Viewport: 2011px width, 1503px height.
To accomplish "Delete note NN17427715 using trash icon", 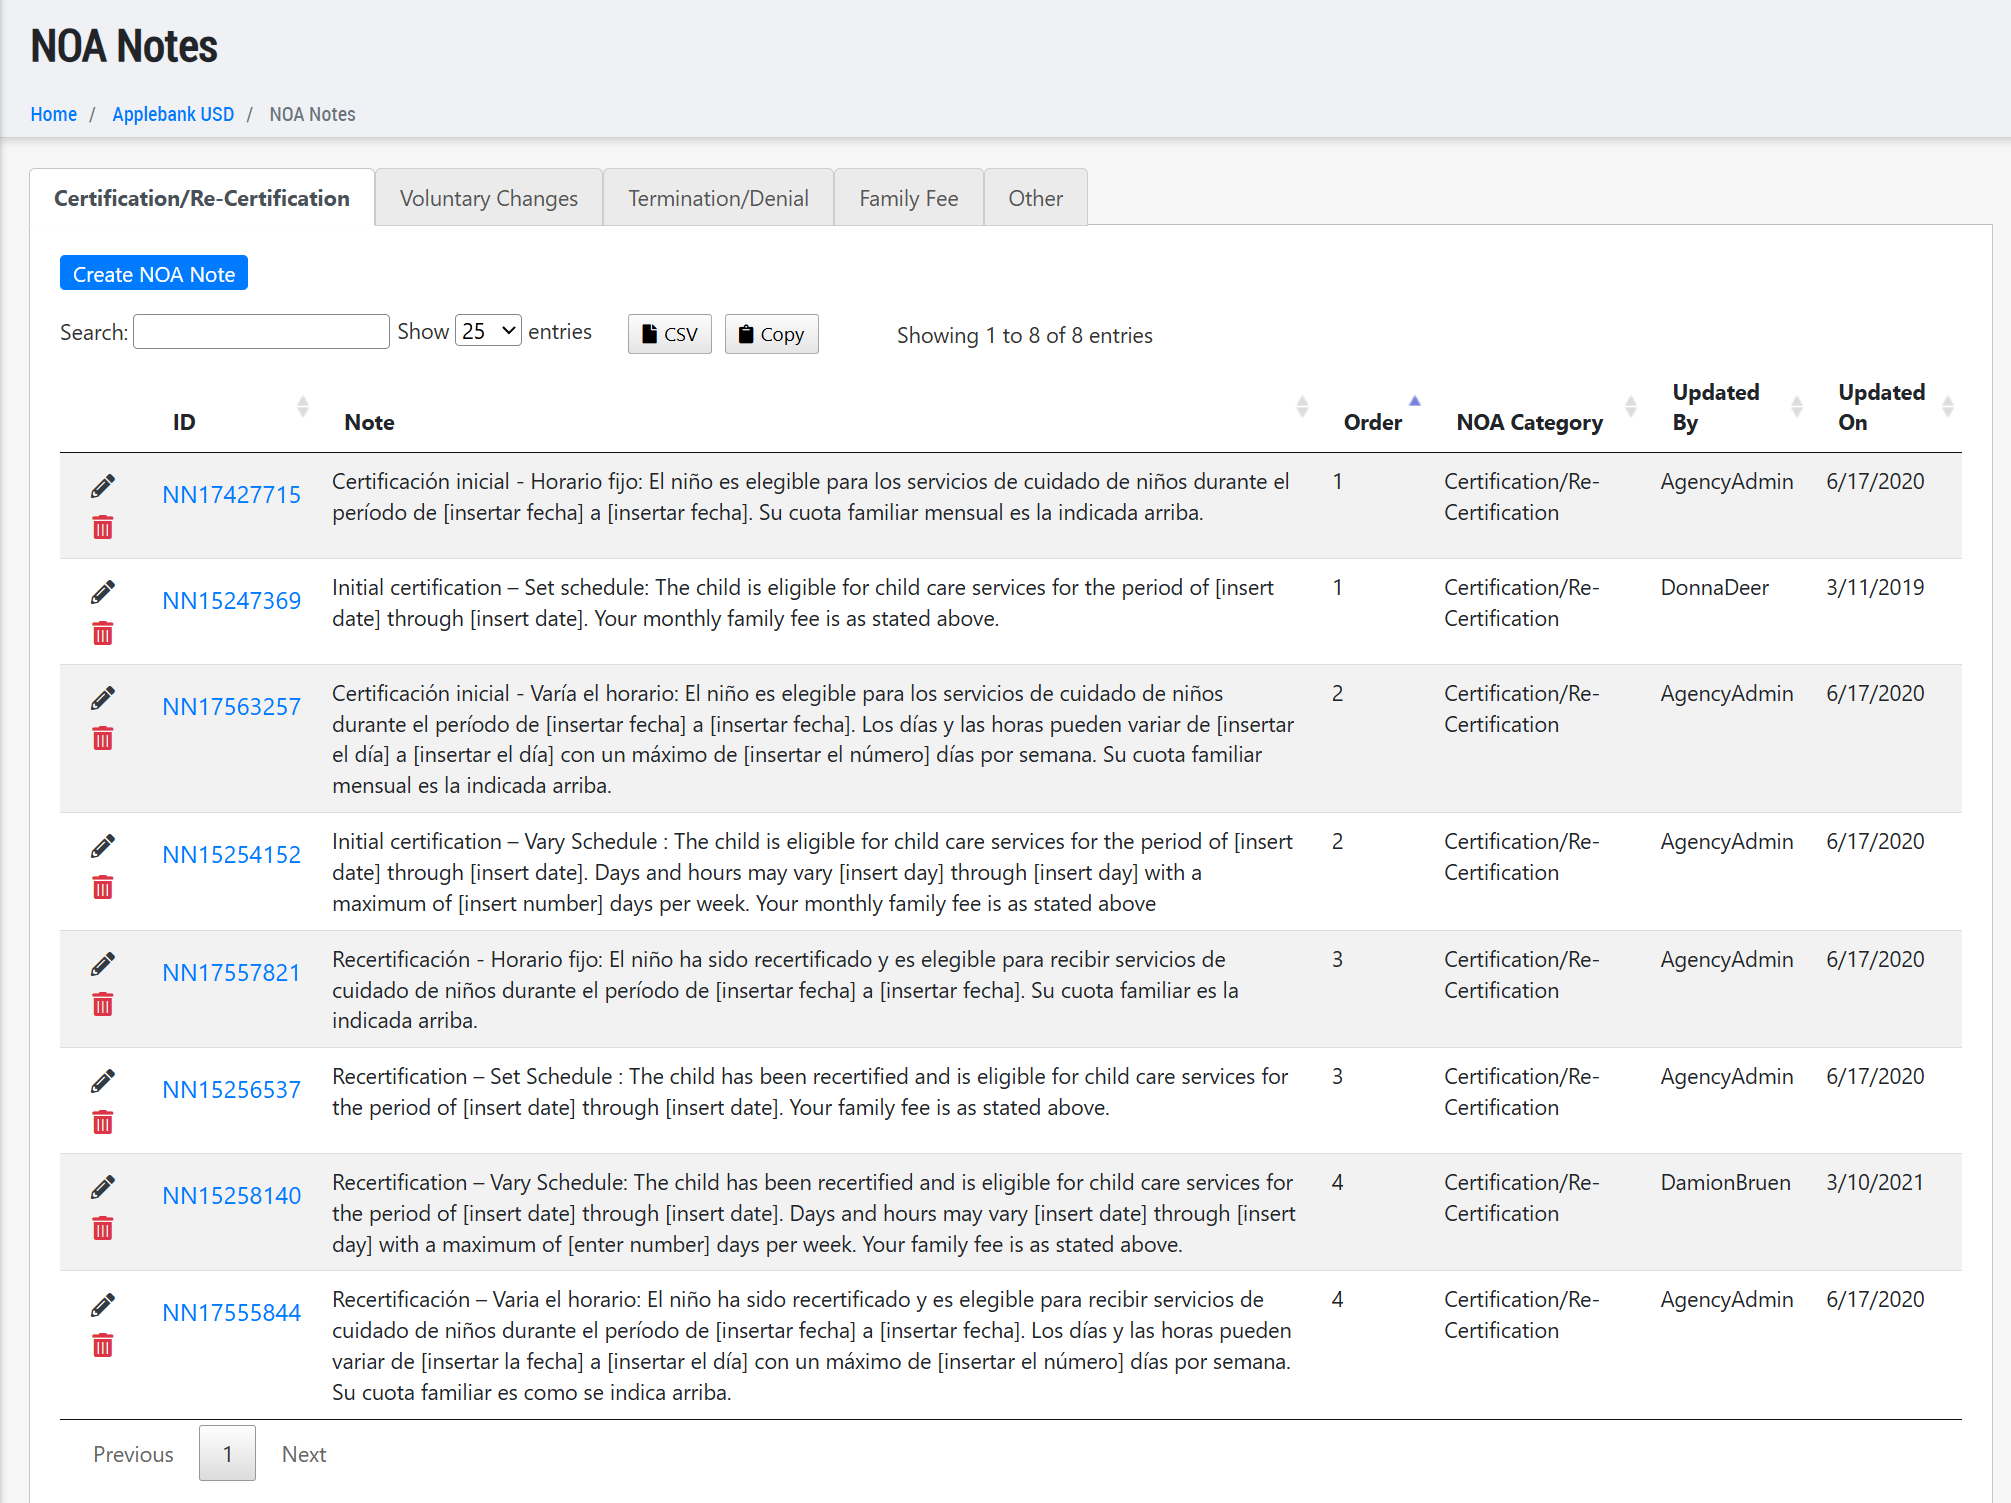I will pyautogui.click(x=102, y=527).
